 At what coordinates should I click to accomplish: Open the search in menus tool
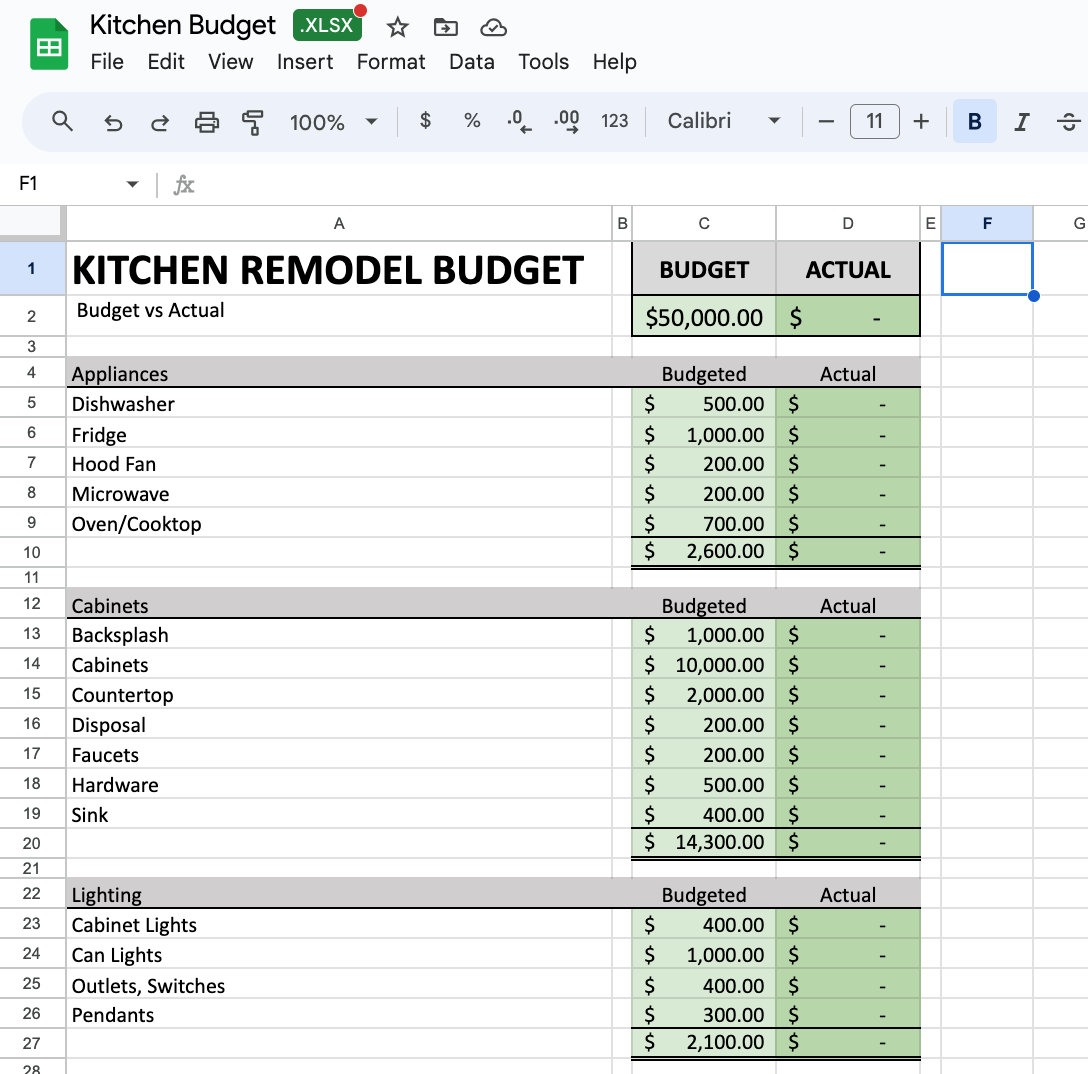coord(62,121)
